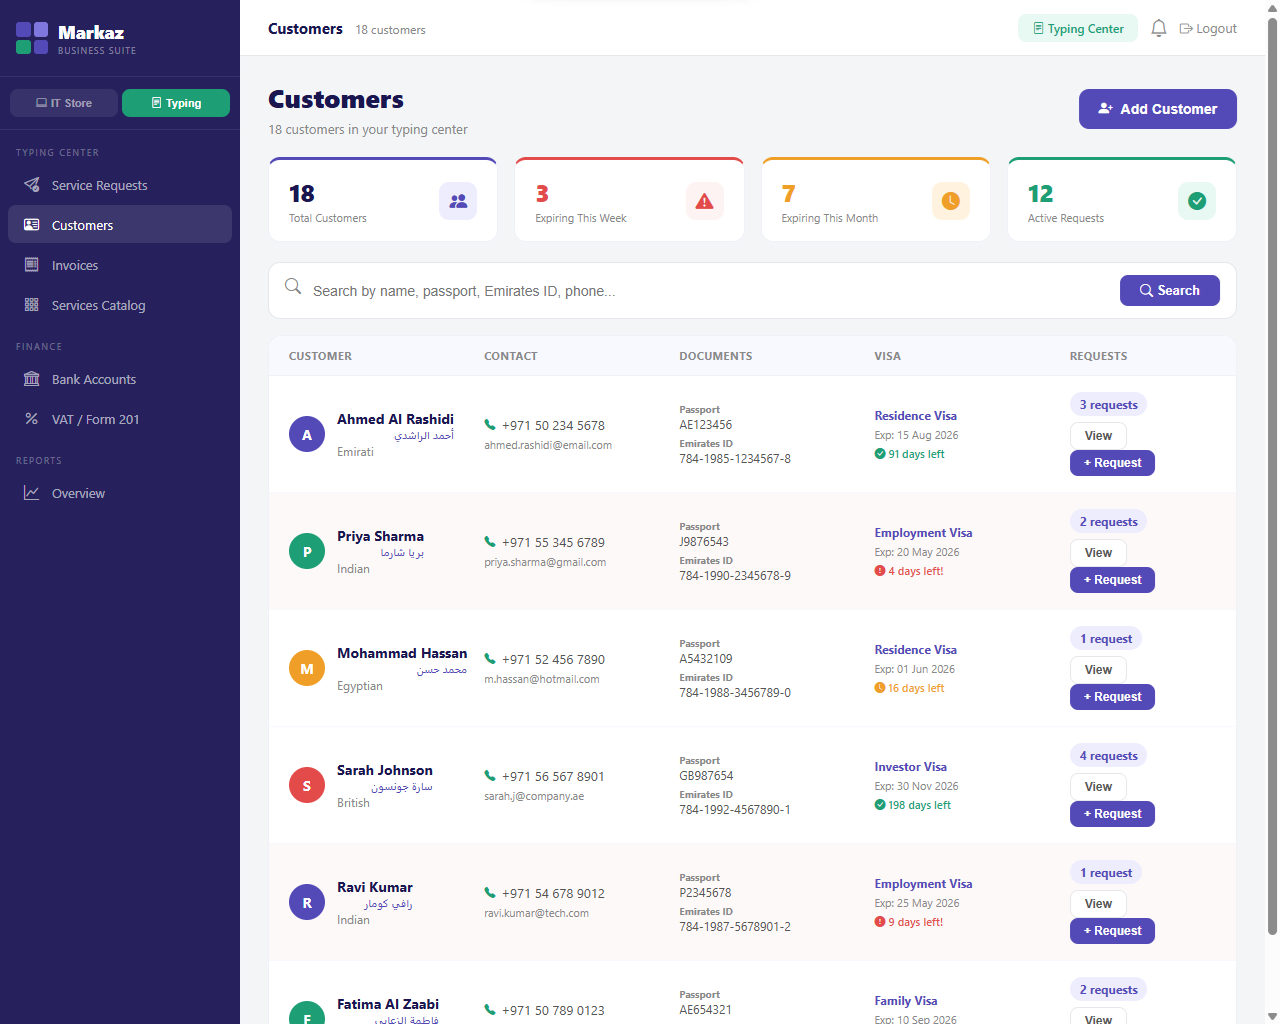The image size is (1280, 1024).
Task: Click Sarah Johnson's 4 requests badge
Action: point(1108,756)
